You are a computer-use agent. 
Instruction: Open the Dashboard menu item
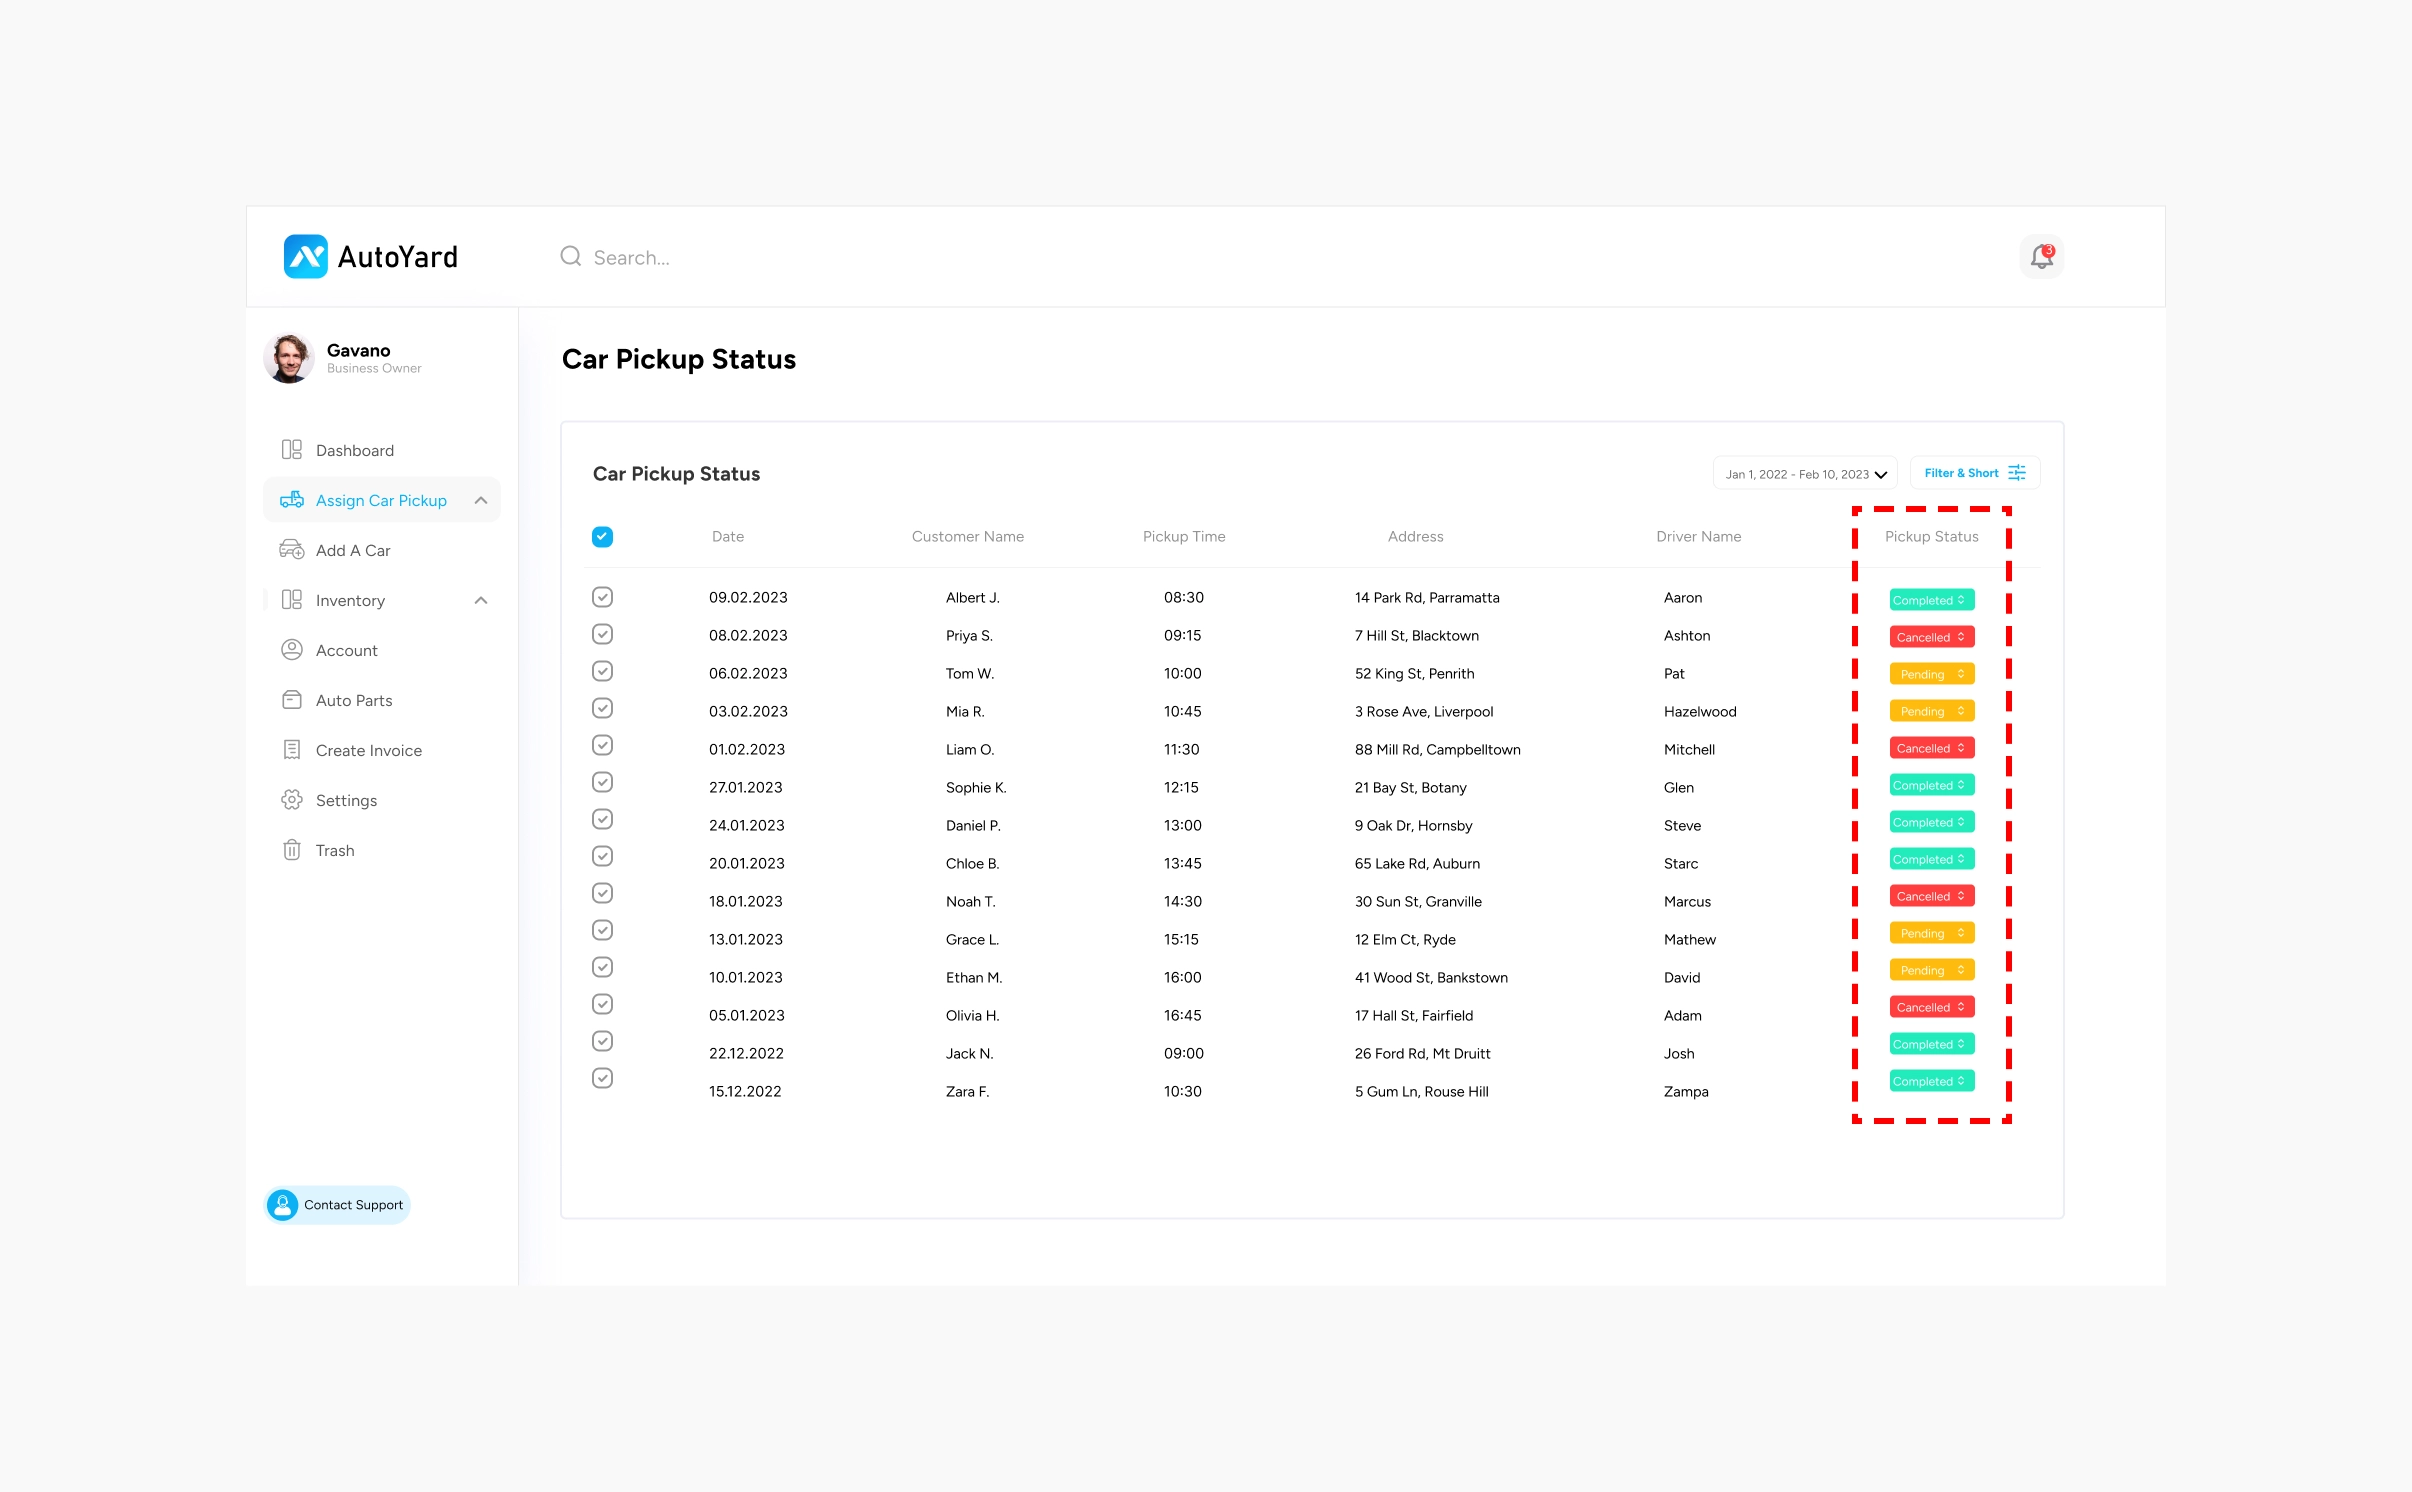[x=382, y=450]
